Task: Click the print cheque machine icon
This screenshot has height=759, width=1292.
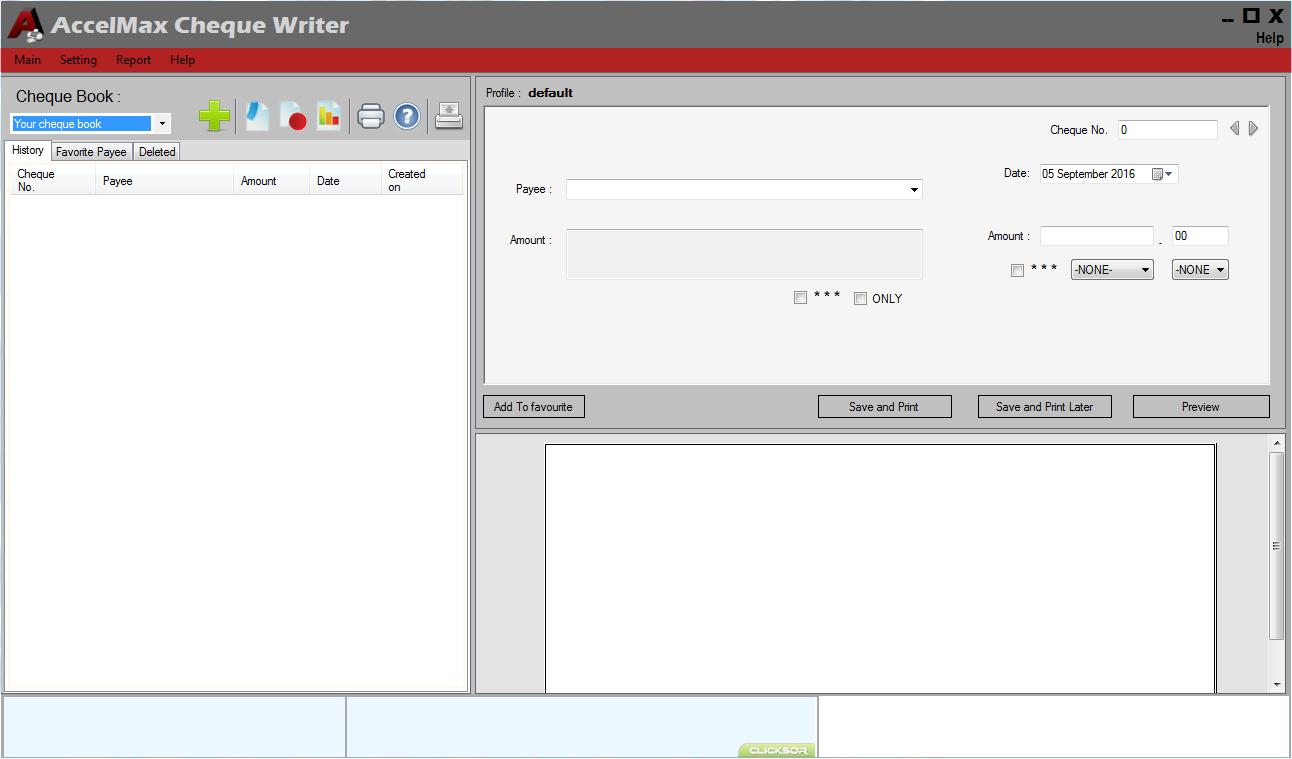Action: click(x=448, y=115)
